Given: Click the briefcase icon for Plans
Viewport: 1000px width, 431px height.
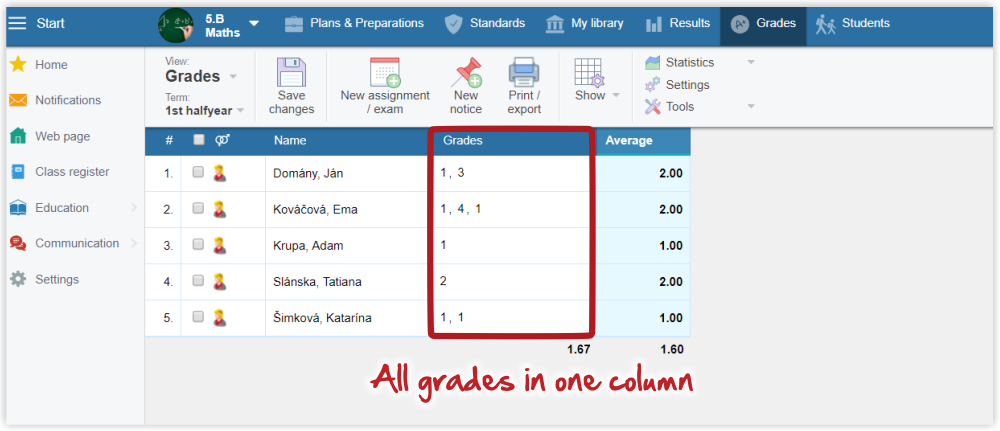Looking at the screenshot, I should tap(293, 24).
